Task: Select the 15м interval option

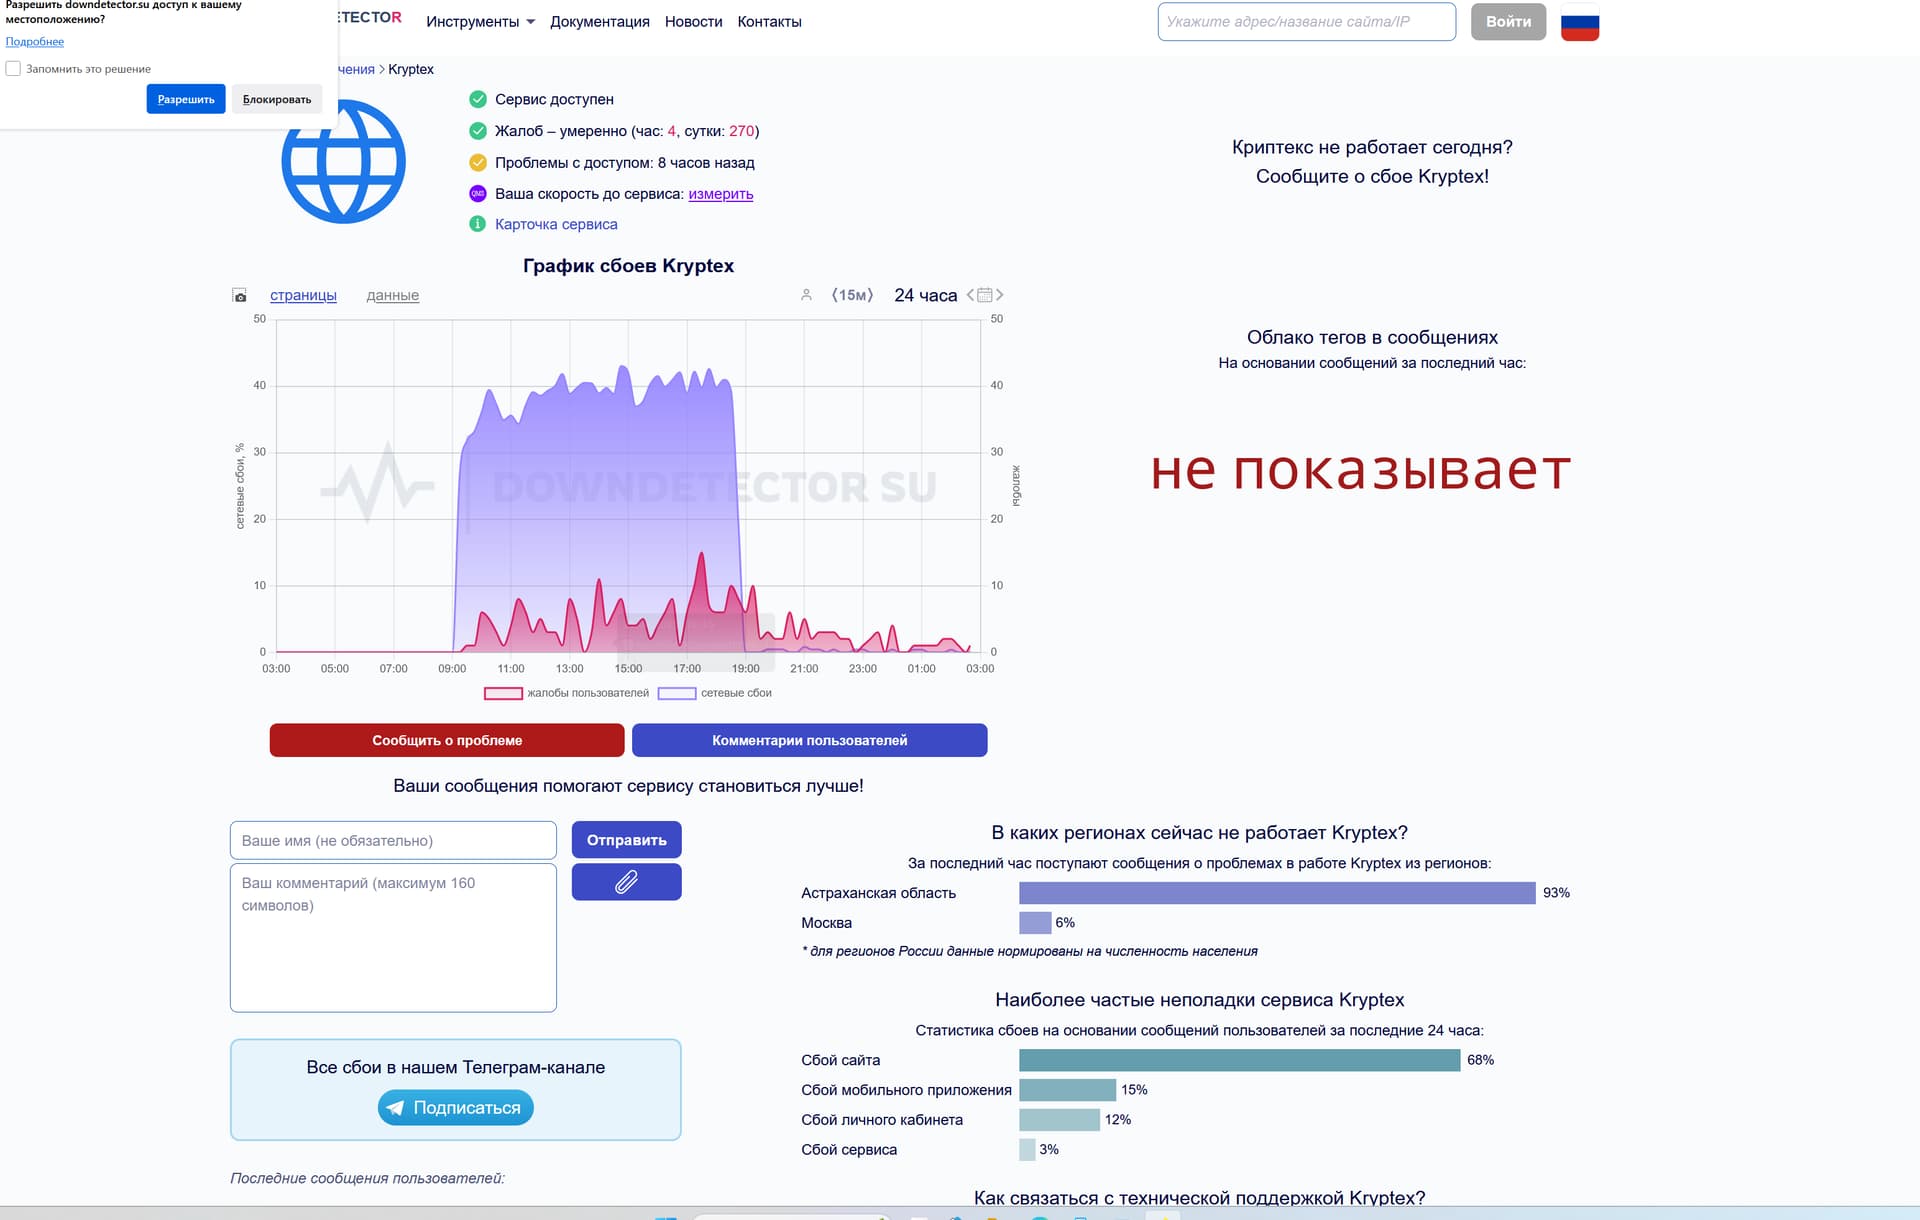Action: tap(852, 295)
